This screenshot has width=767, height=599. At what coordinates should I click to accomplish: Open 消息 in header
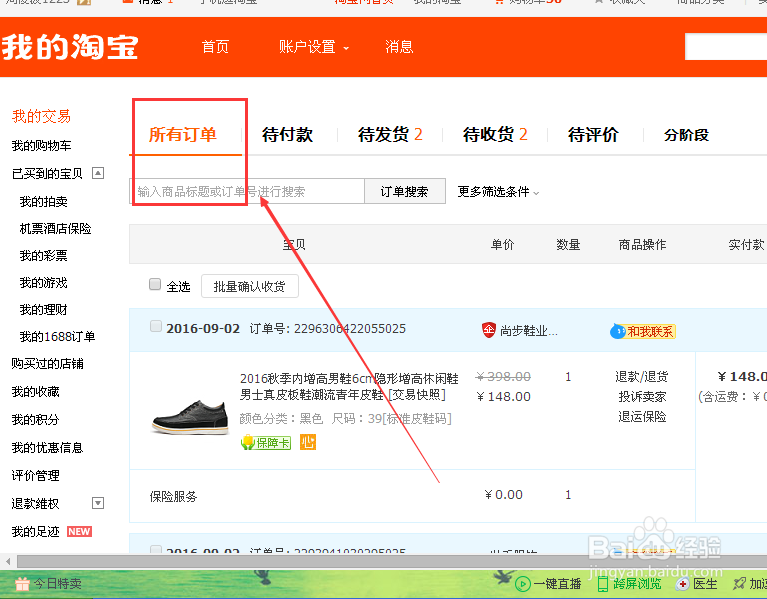tap(399, 47)
